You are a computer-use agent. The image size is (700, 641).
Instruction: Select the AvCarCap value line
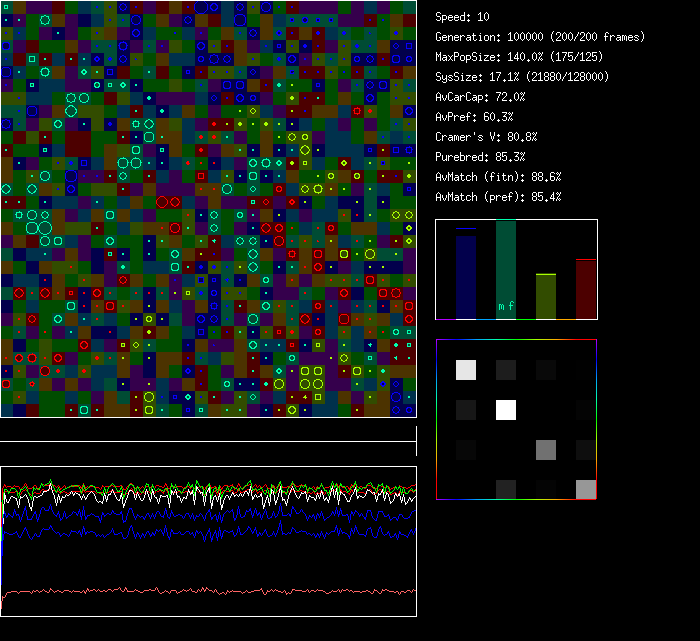(480, 97)
